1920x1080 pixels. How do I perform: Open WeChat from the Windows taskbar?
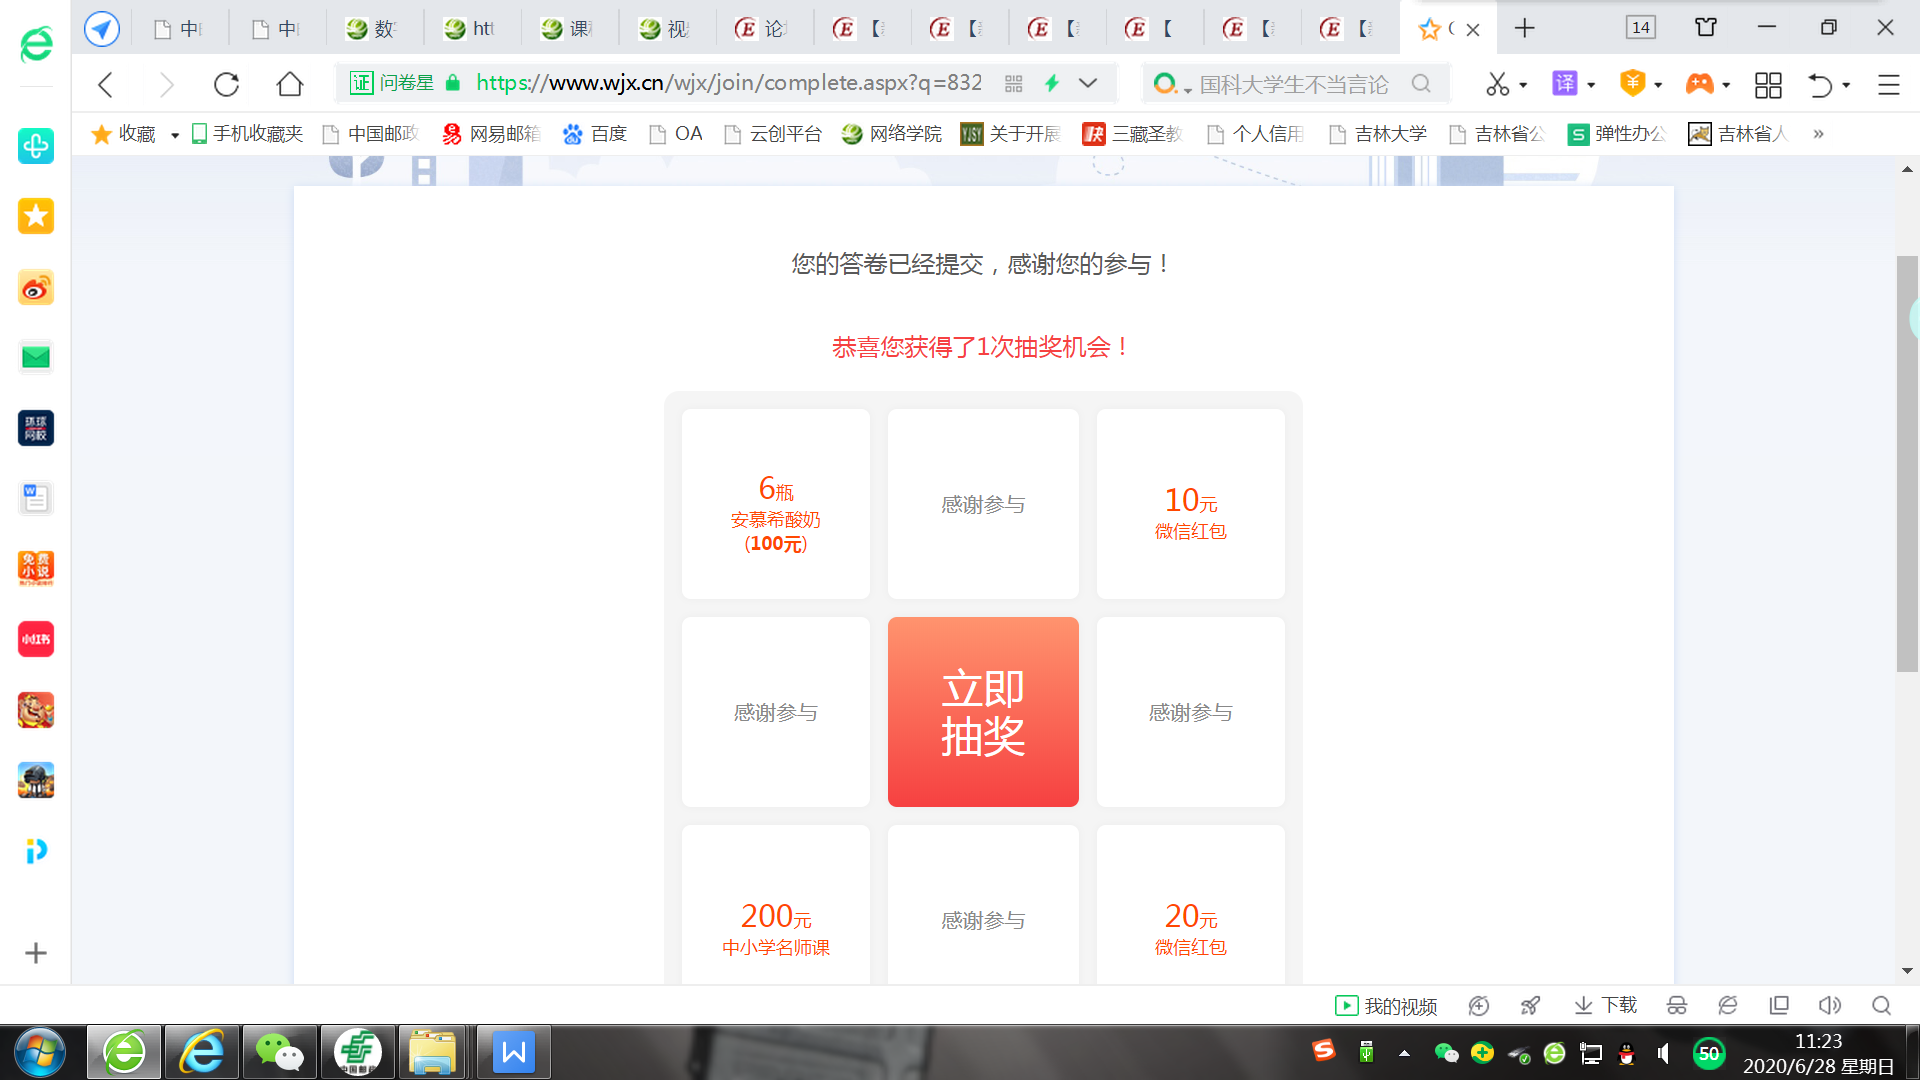(279, 1052)
